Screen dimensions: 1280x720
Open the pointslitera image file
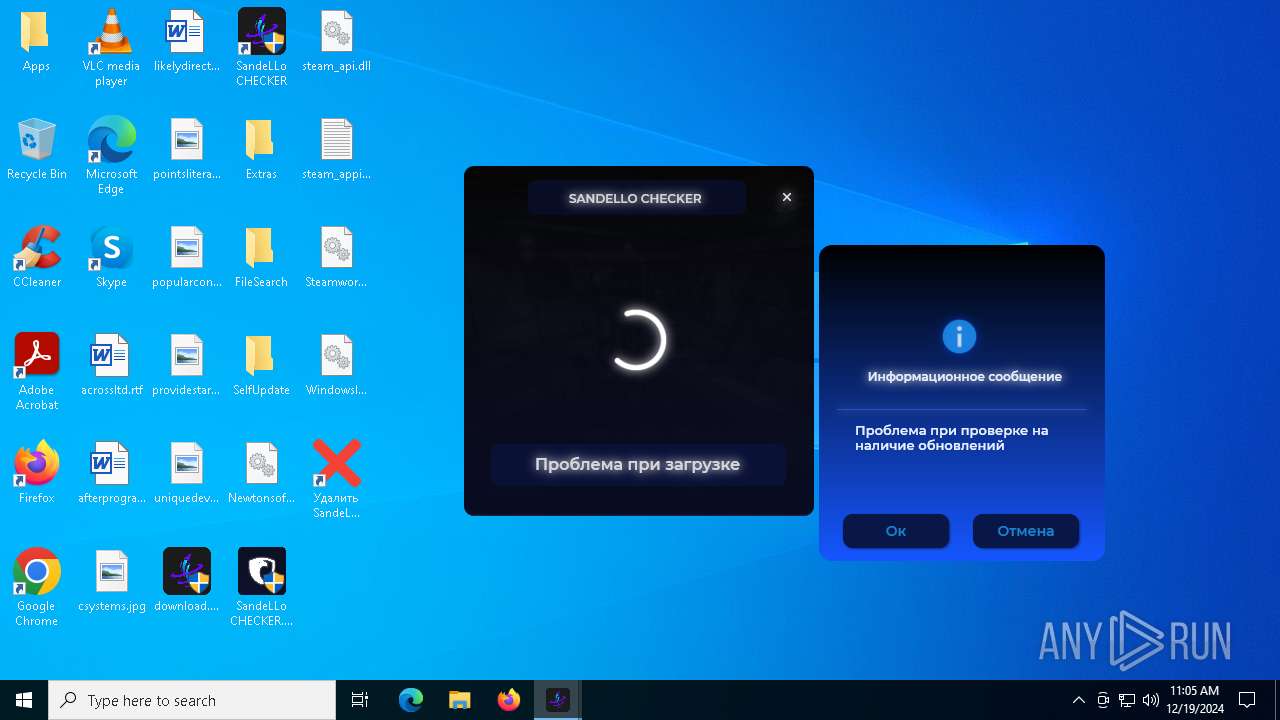pyautogui.click(x=186, y=149)
